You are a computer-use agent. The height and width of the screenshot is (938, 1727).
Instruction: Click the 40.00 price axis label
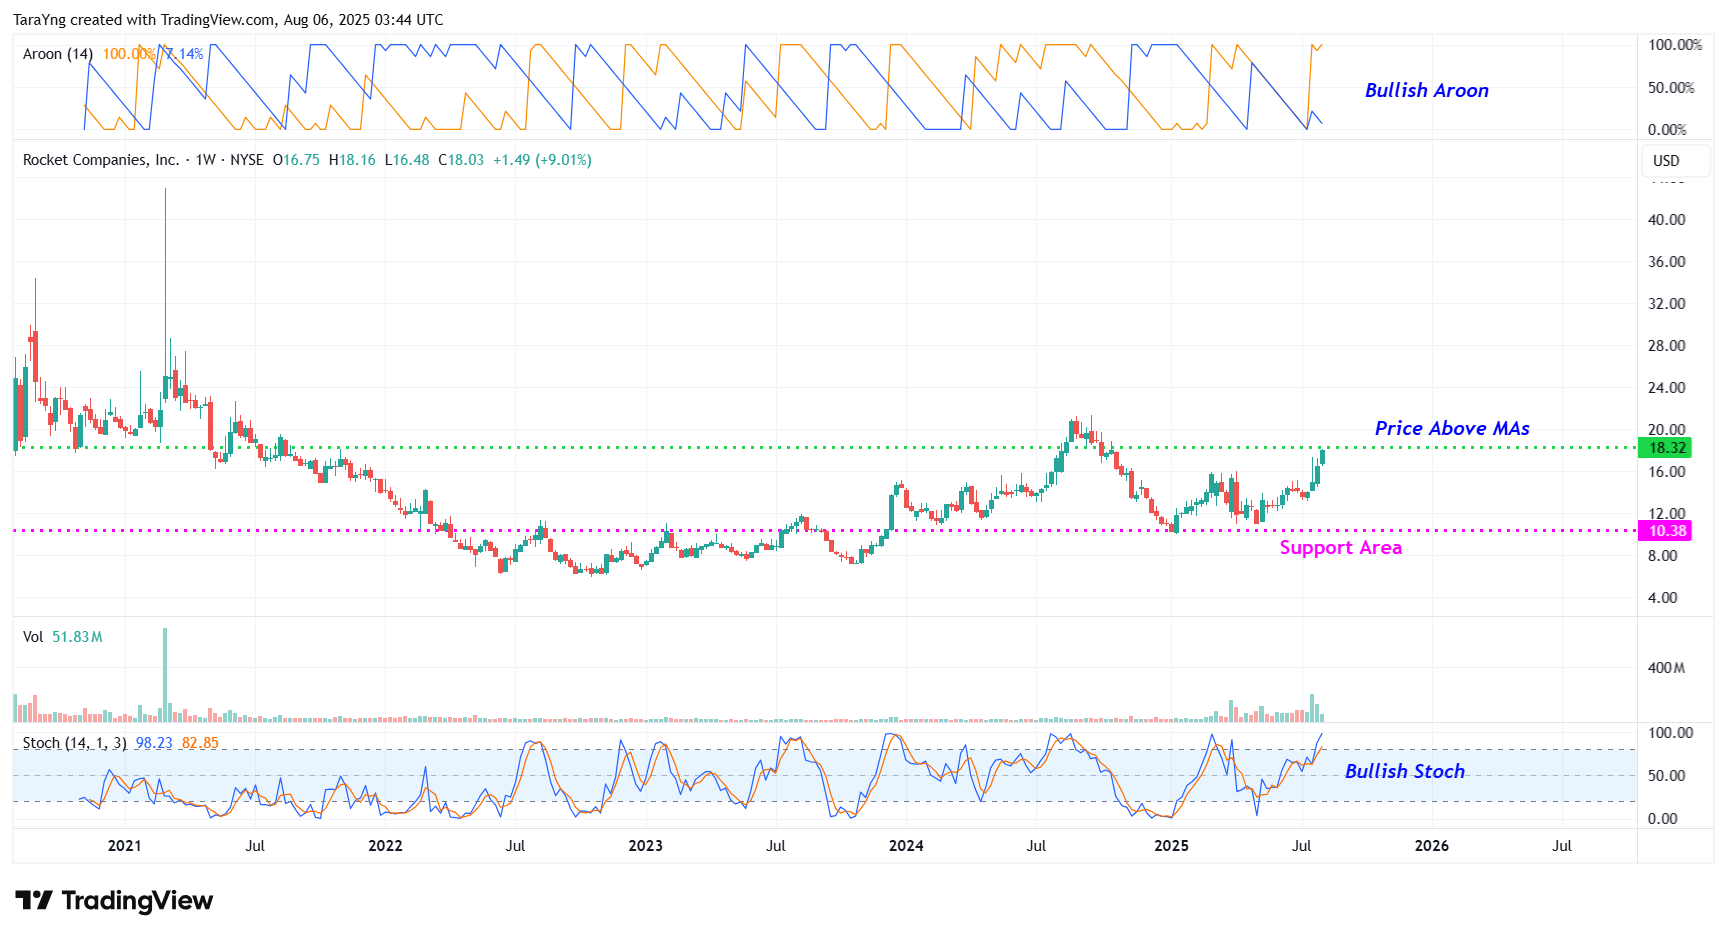pos(1666,220)
